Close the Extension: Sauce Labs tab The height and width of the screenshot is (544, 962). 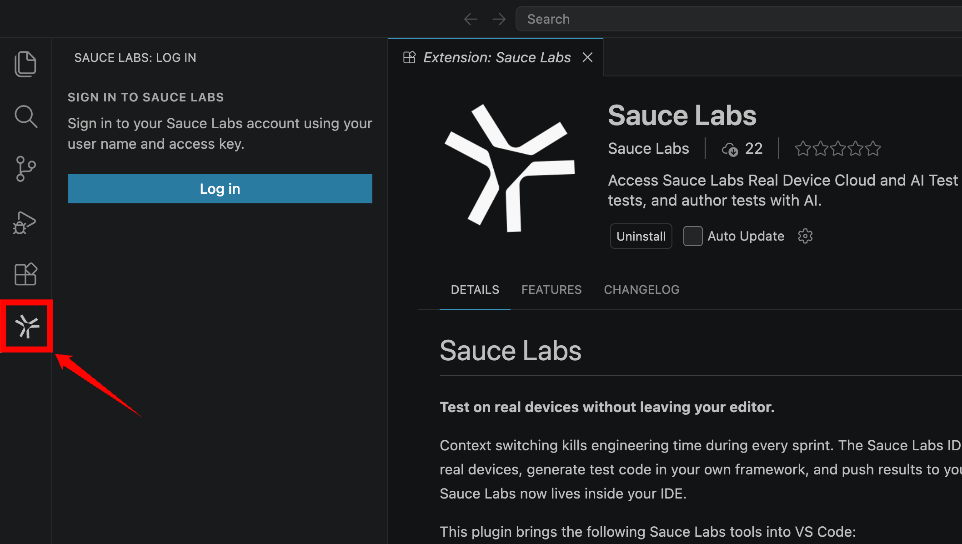[x=587, y=57]
